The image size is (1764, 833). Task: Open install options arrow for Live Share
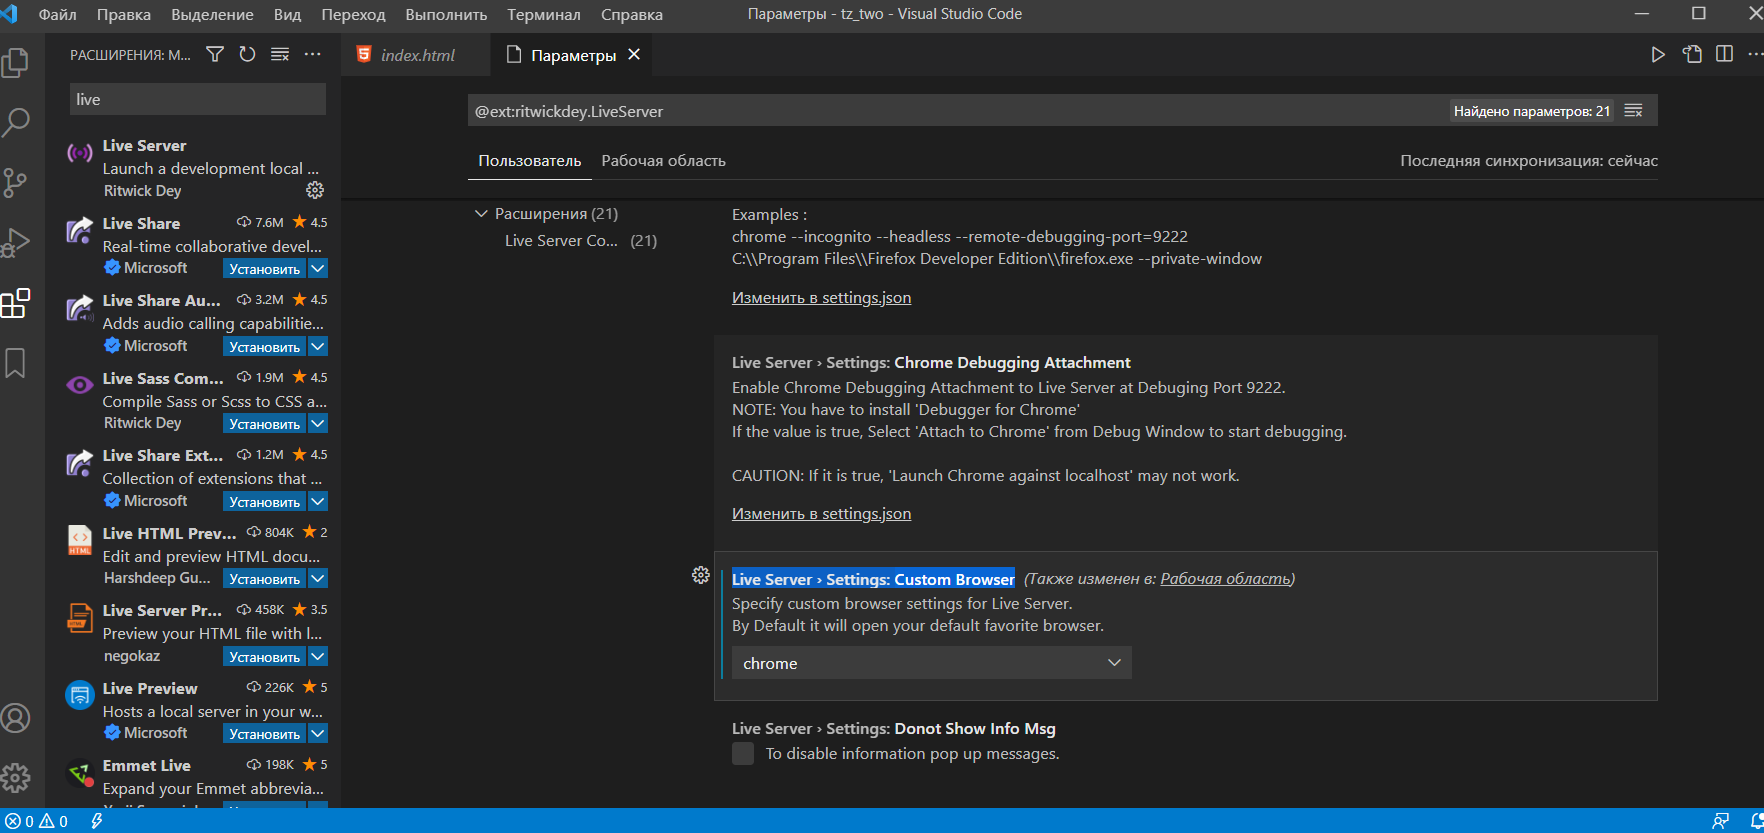(318, 268)
